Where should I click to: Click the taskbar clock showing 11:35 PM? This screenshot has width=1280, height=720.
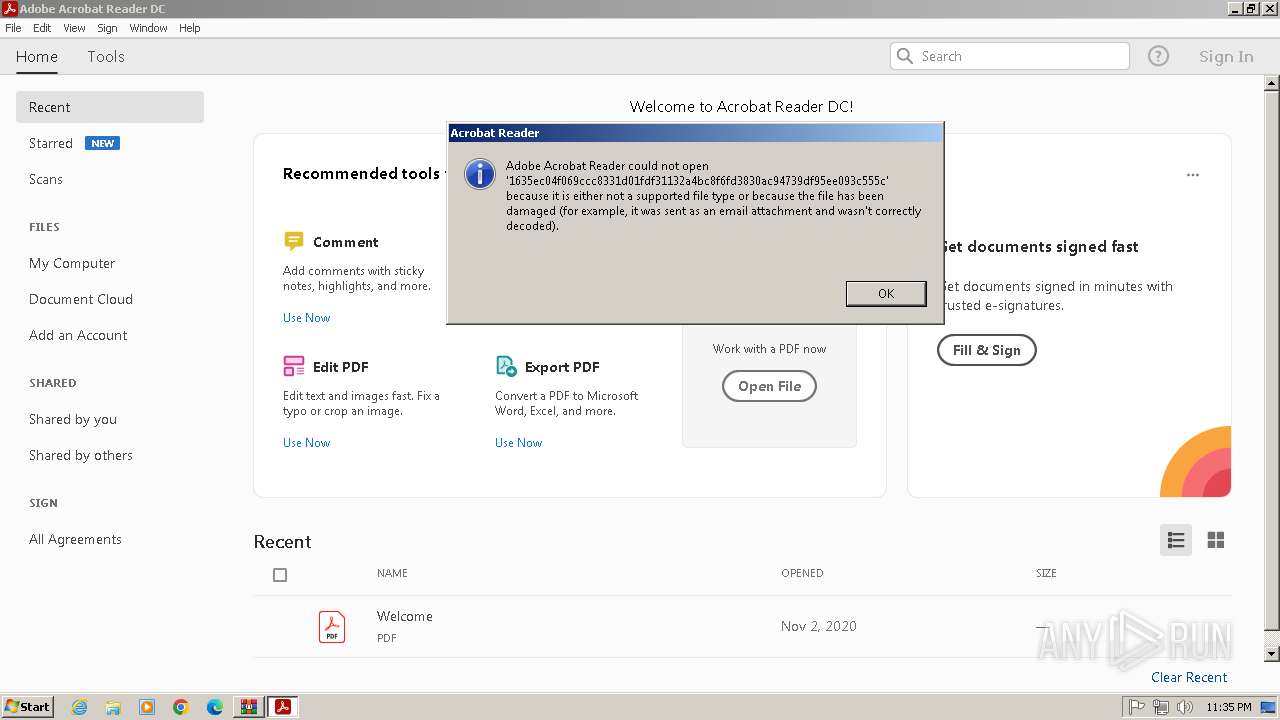click(1229, 707)
